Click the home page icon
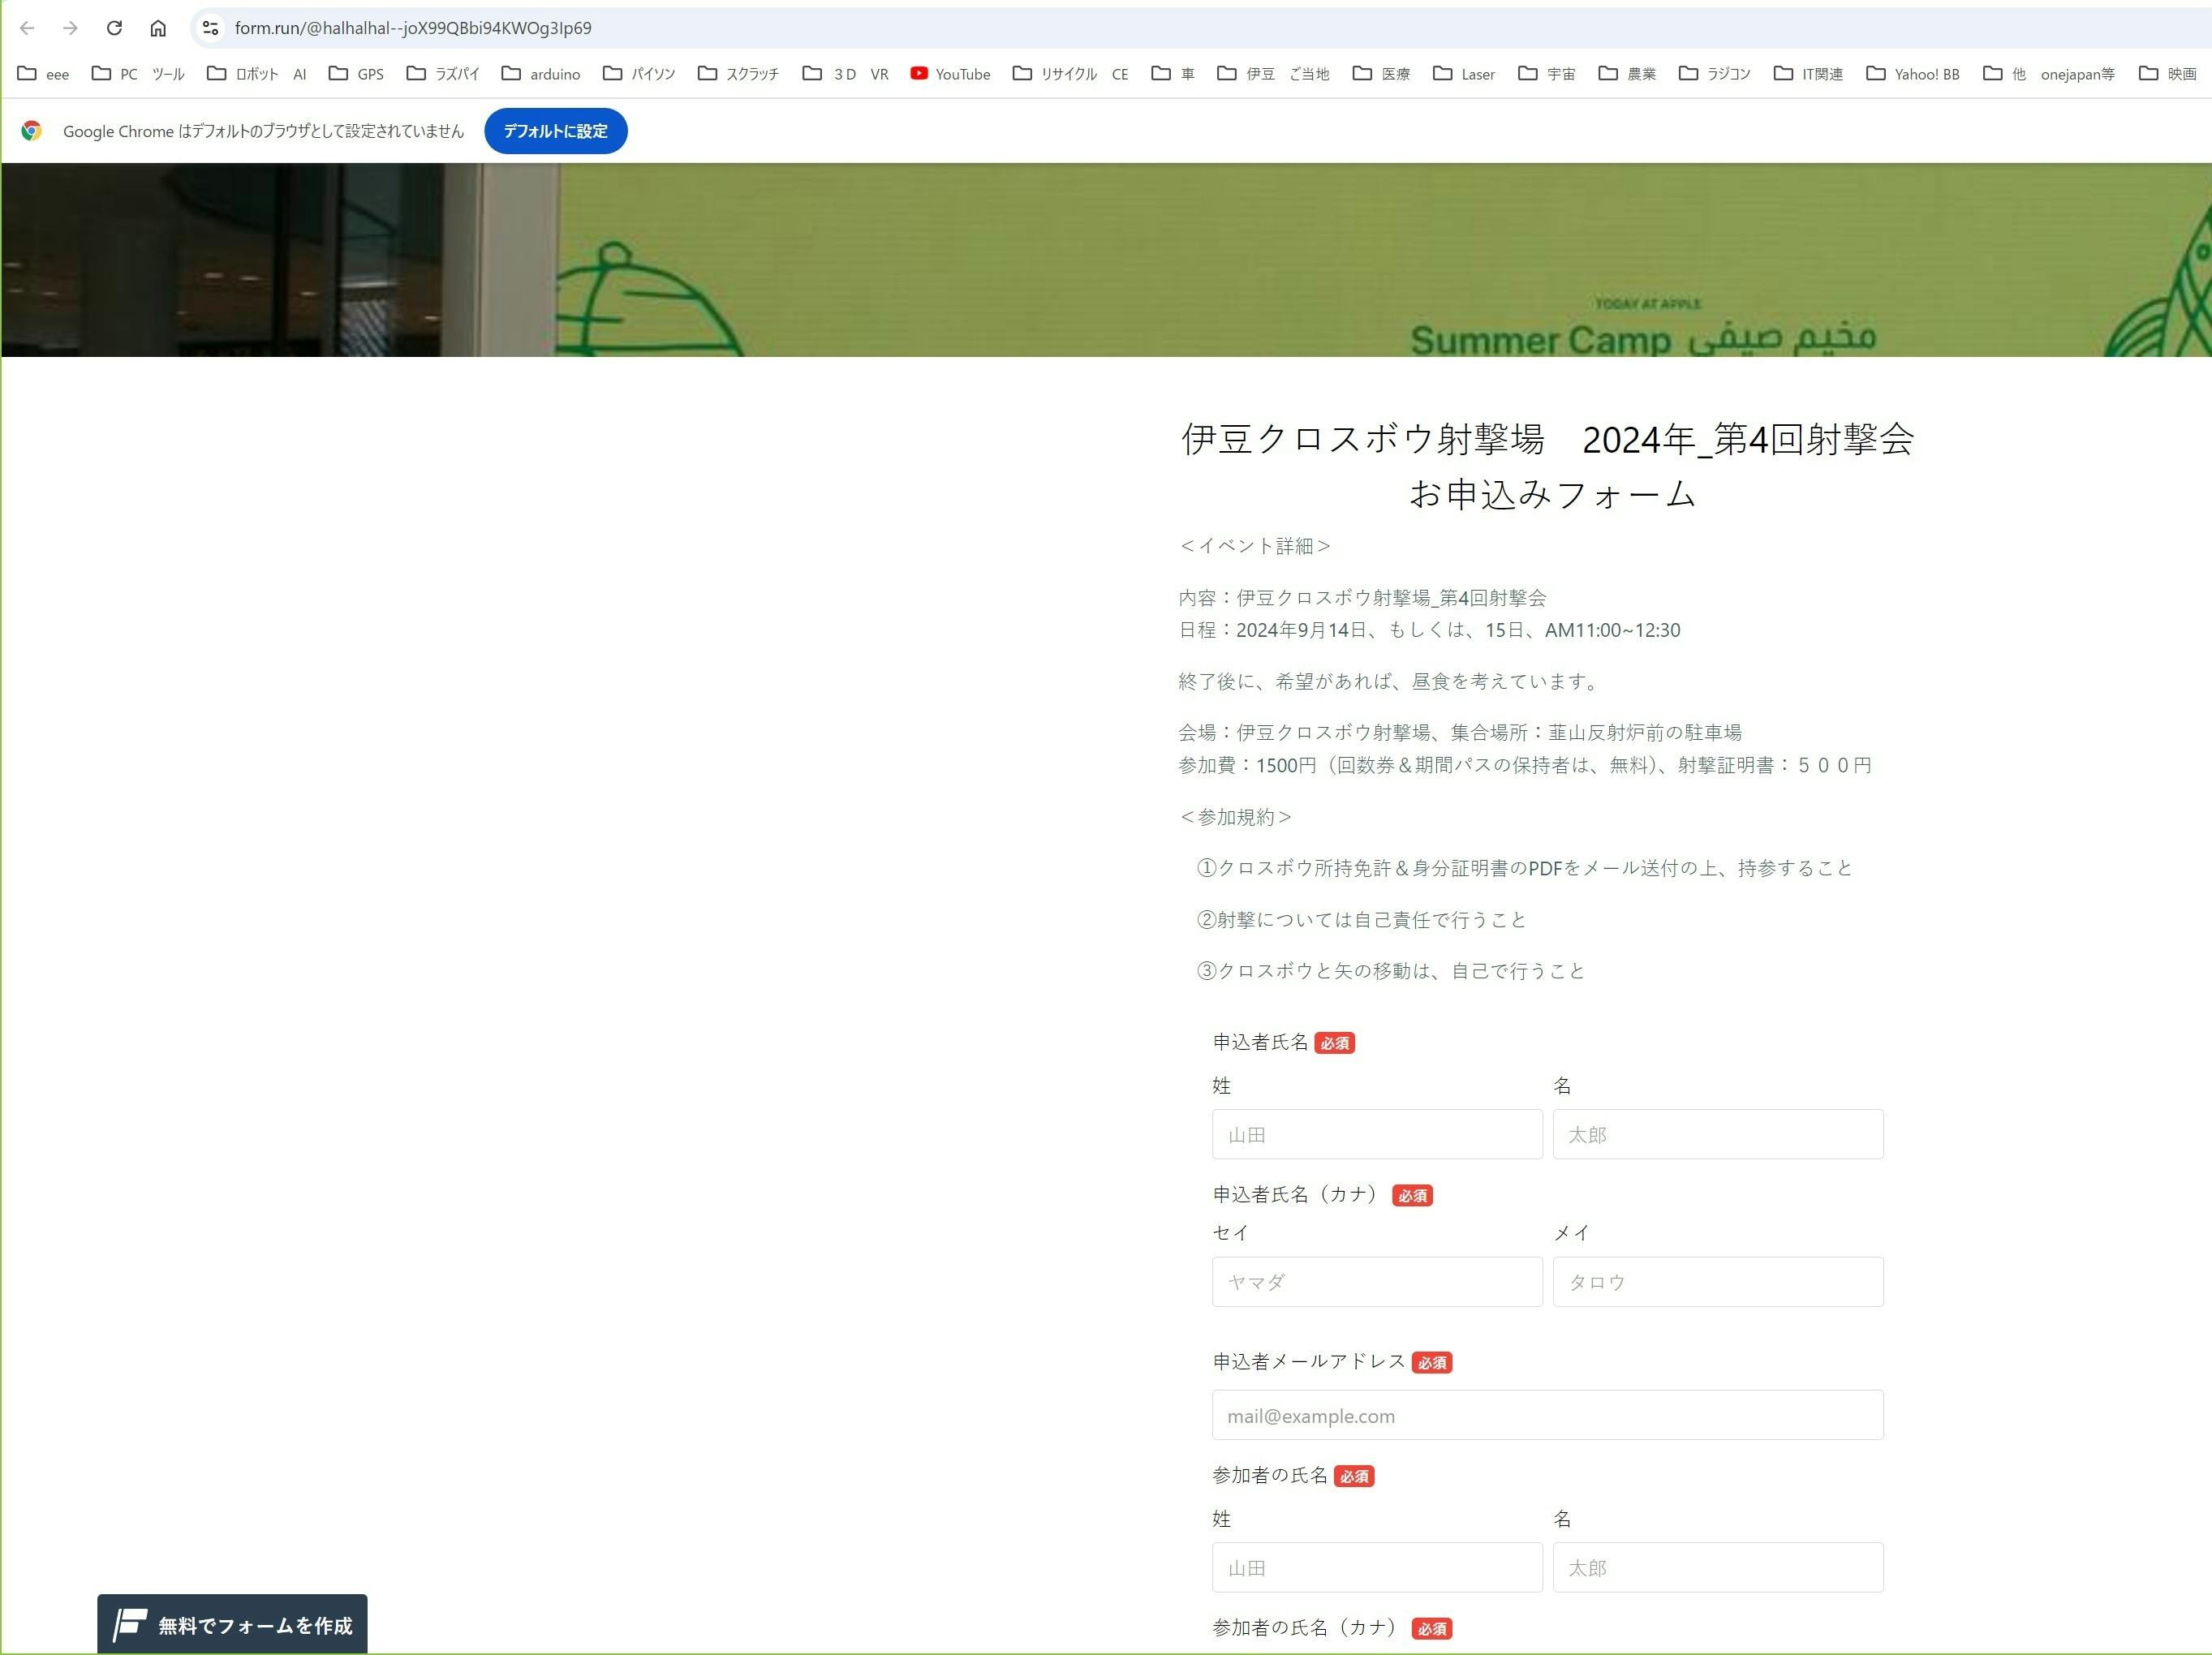 coord(158,28)
